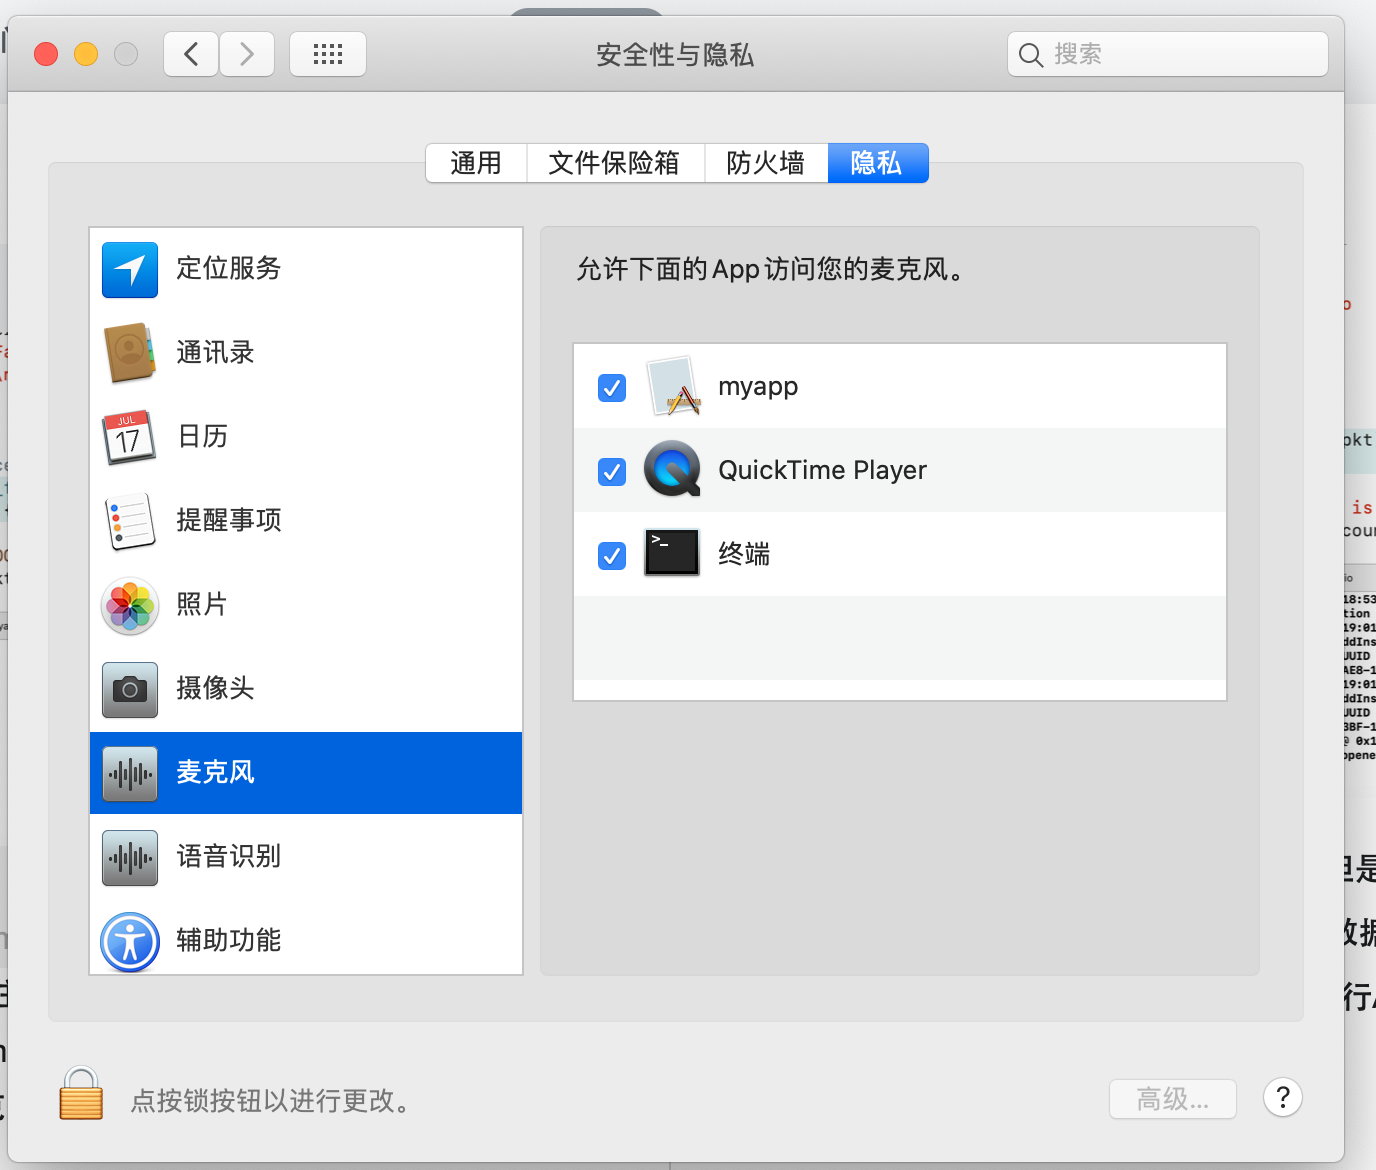Viewport: 1376px width, 1170px height.
Task: Toggle 终端 microphone permission
Action: 611,555
